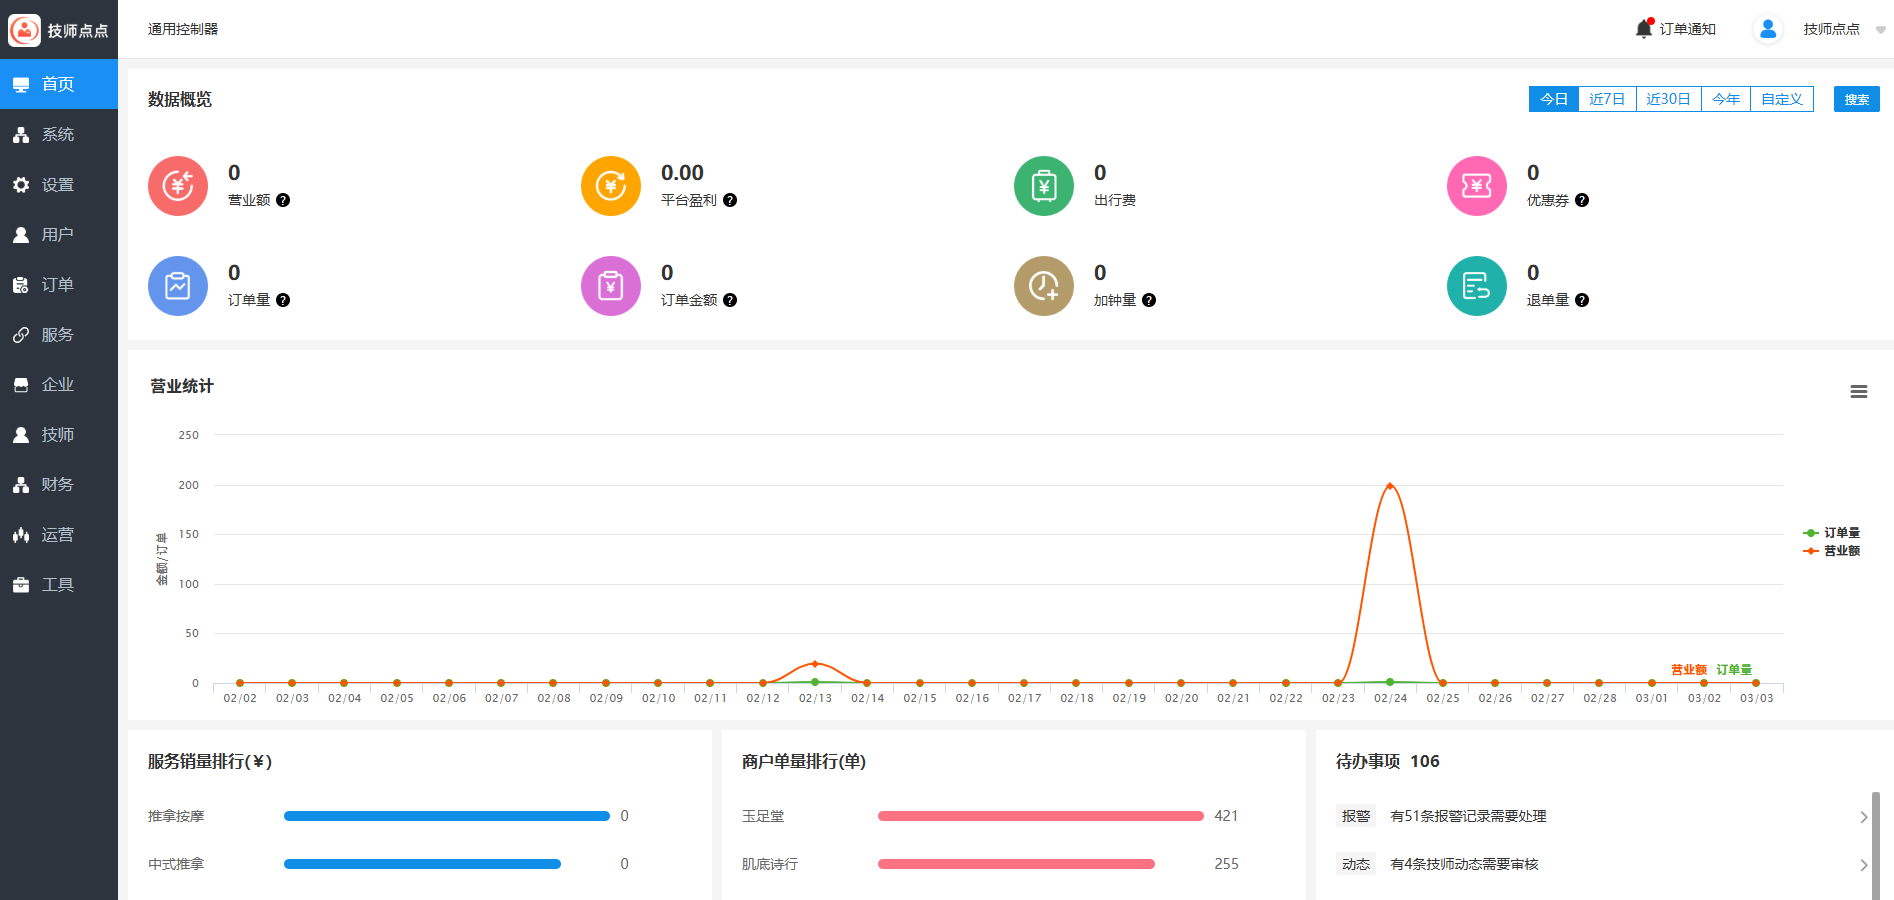Click the help icon beside 订单金额
The height and width of the screenshot is (900, 1894).
730,300
